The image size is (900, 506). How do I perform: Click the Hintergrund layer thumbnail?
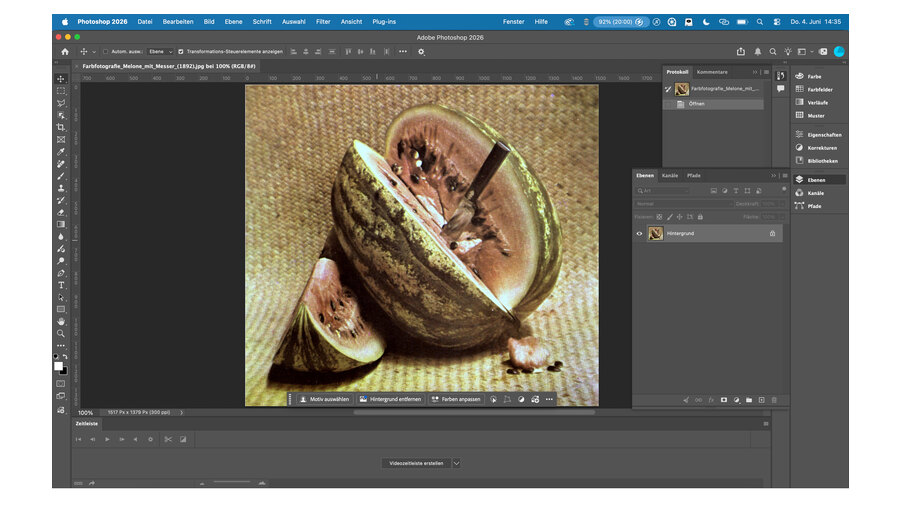click(x=655, y=233)
